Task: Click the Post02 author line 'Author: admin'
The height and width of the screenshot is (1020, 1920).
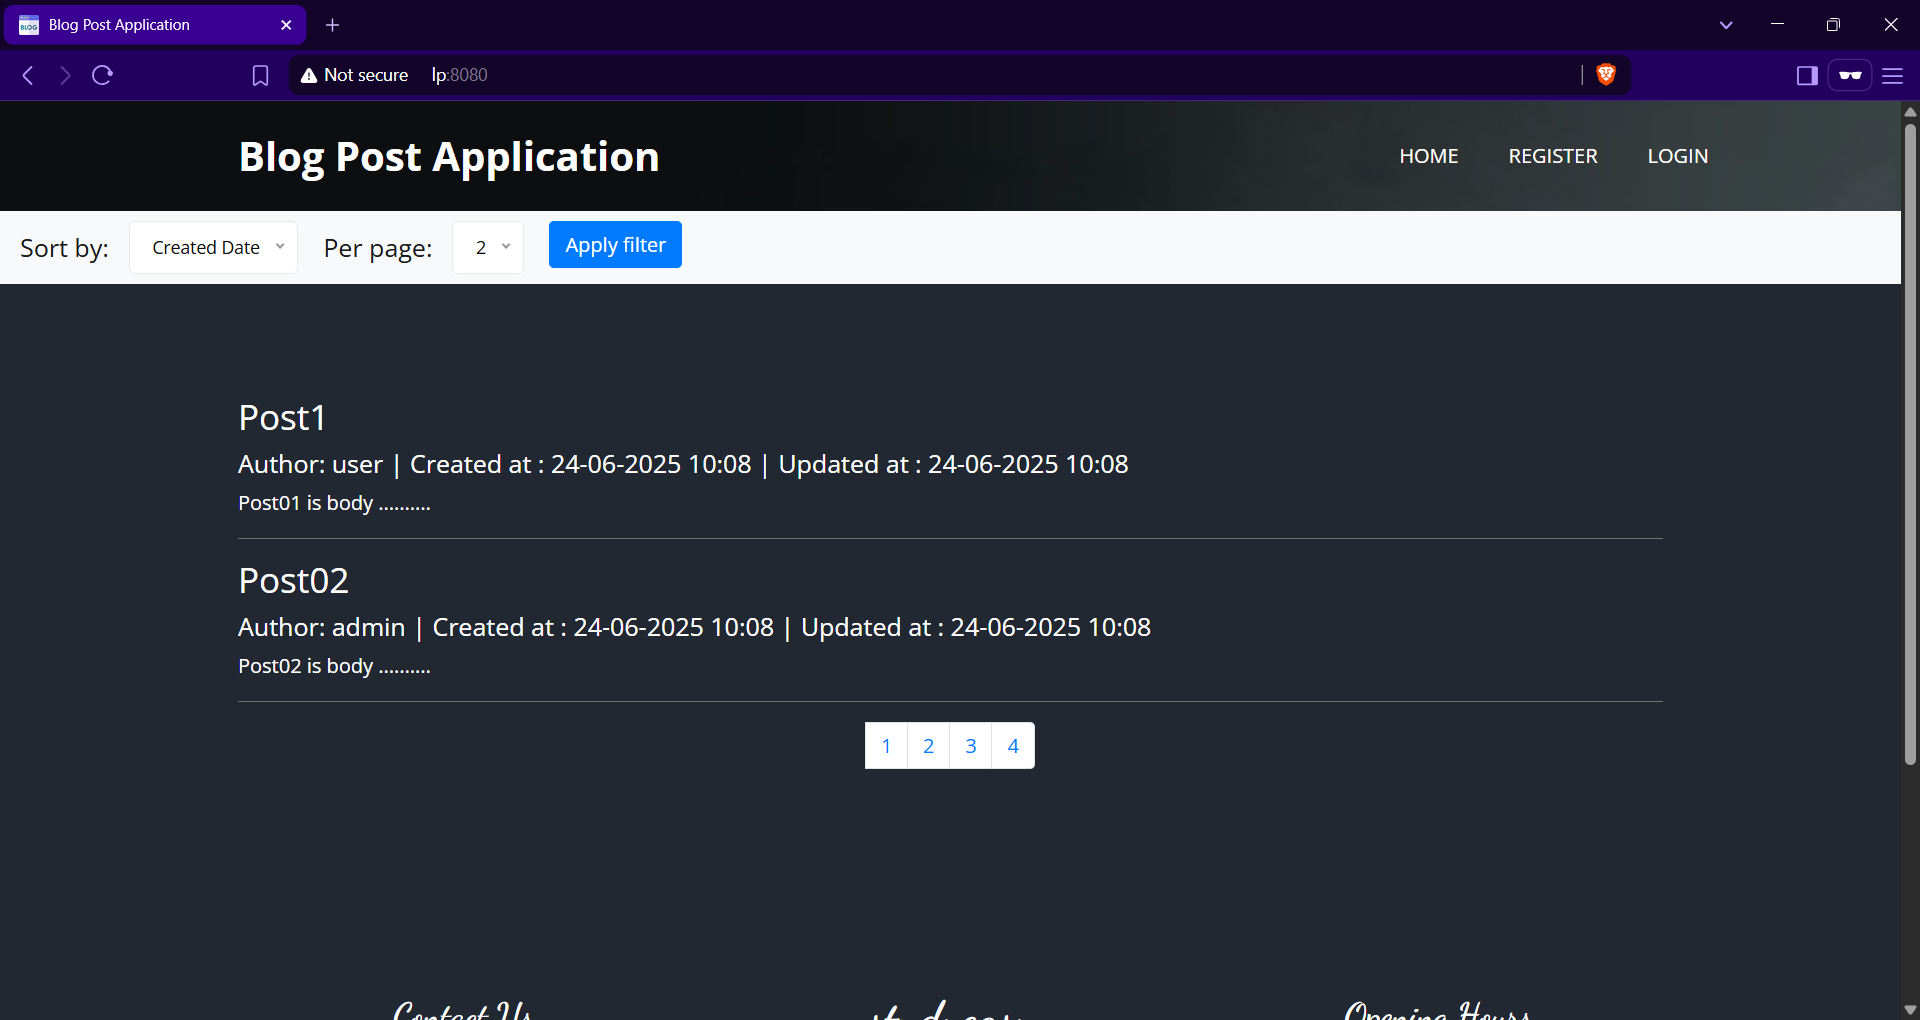Action: 321,628
